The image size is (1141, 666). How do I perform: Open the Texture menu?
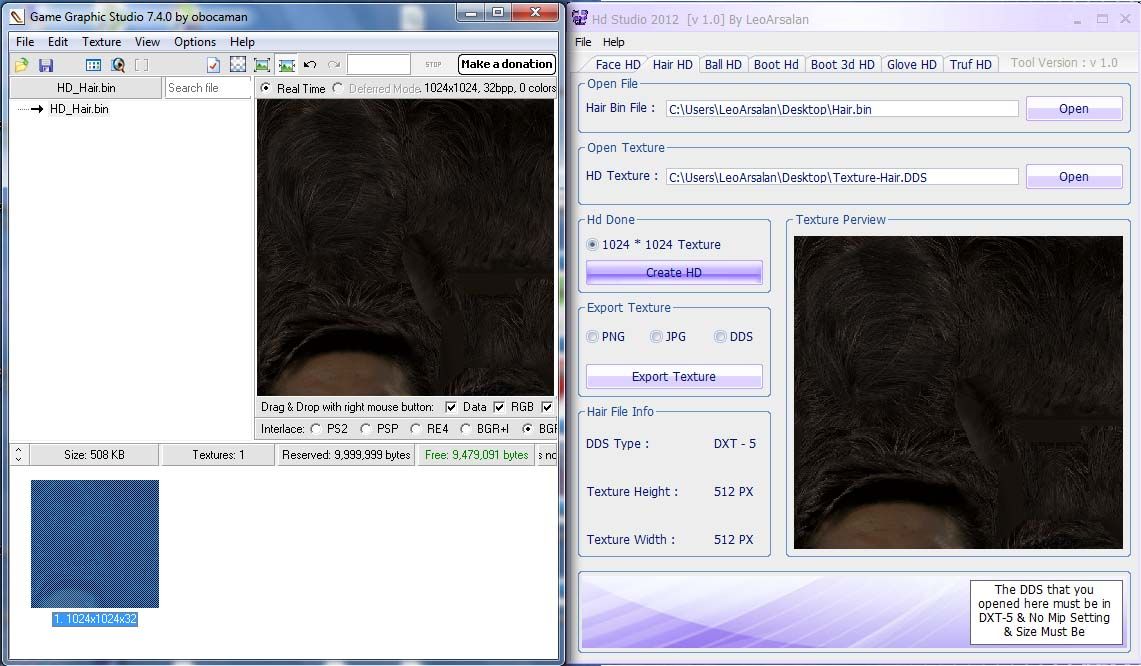(101, 42)
